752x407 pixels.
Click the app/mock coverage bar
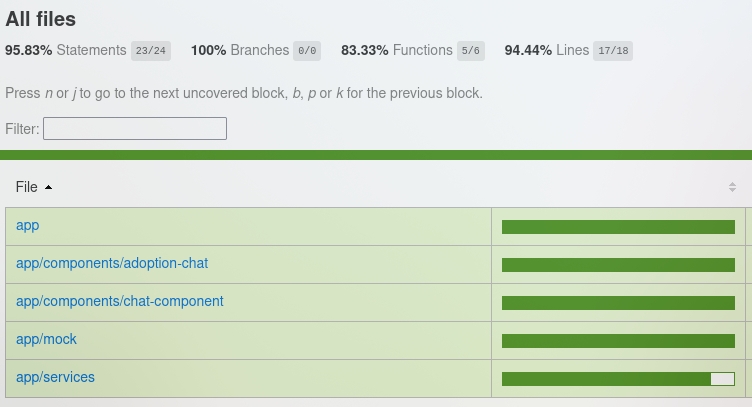click(x=618, y=341)
